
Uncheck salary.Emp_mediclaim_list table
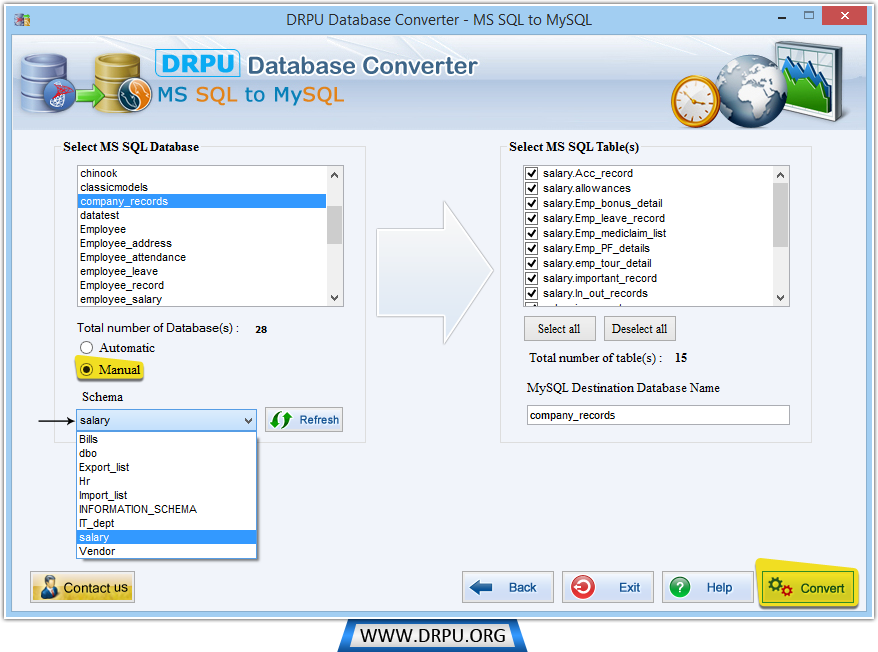coord(531,233)
